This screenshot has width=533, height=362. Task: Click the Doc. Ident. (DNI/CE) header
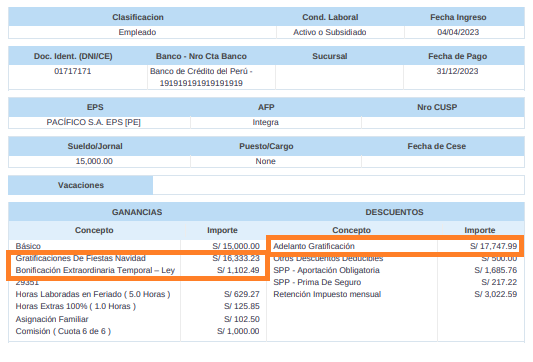click(73, 56)
